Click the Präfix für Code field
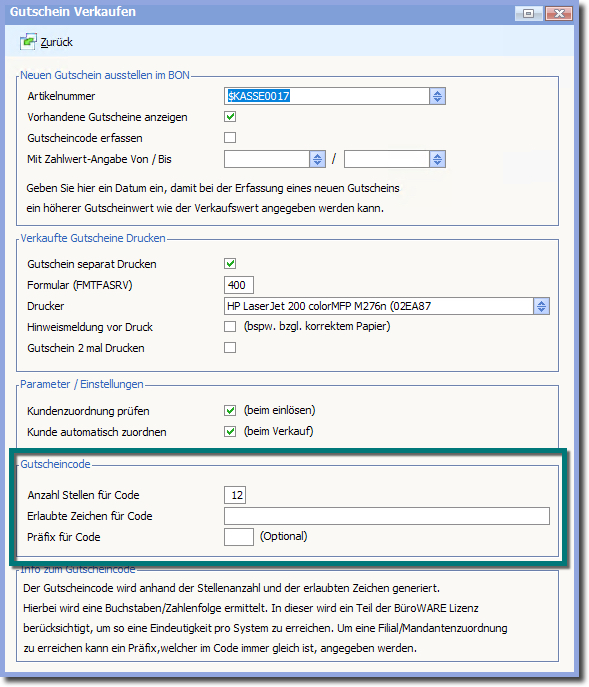Viewport: 589px width, 687px height. click(x=238, y=537)
